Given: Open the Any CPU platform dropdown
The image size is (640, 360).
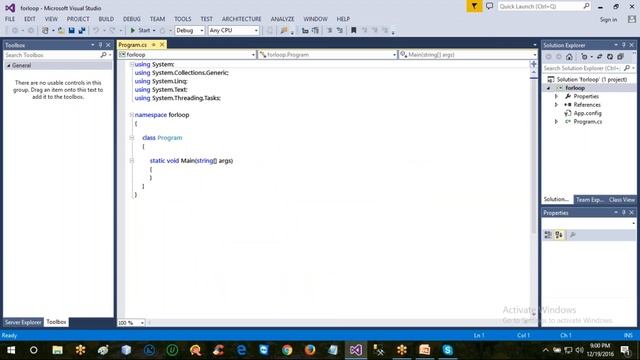Looking at the screenshot, I should pos(233,31).
